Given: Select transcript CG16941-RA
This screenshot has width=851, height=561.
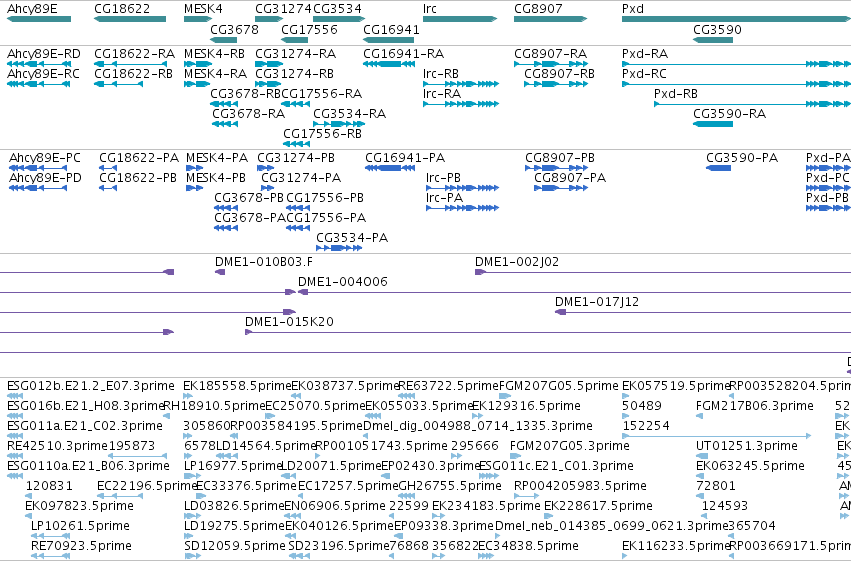Looking at the screenshot, I should pos(404,54).
